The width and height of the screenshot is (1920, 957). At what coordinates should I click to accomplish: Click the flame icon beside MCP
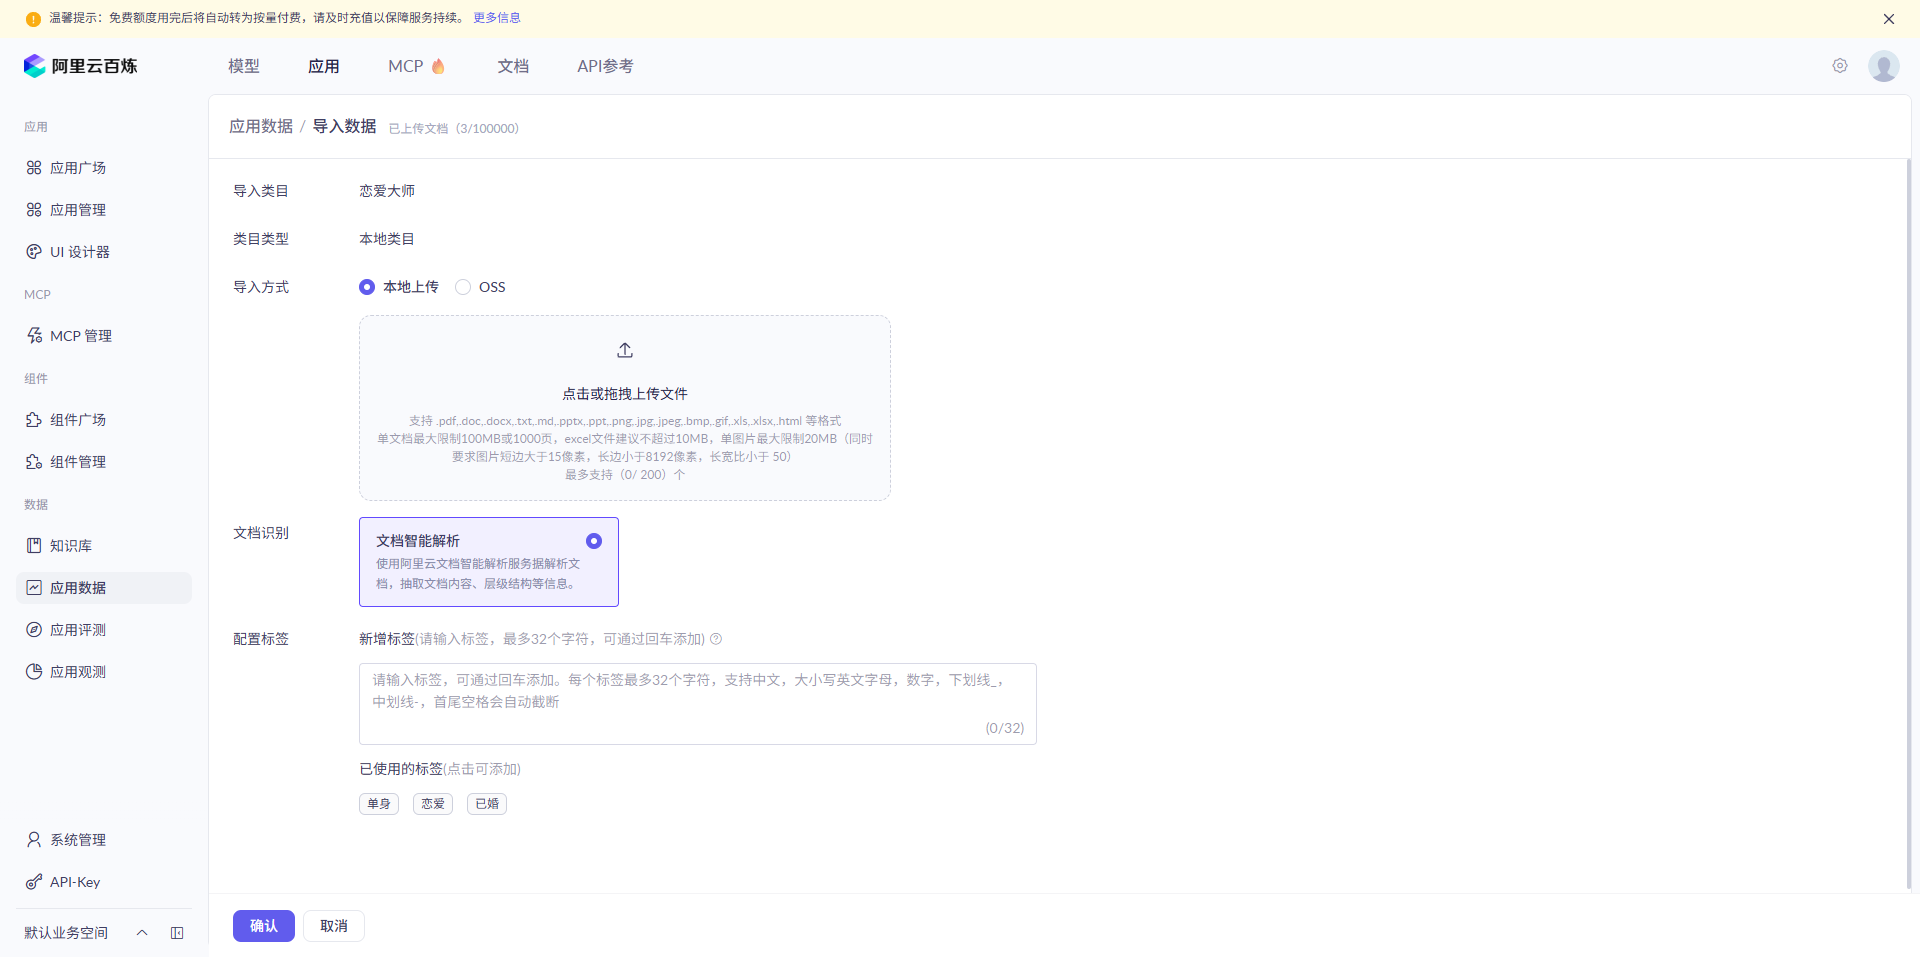click(438, 66)
